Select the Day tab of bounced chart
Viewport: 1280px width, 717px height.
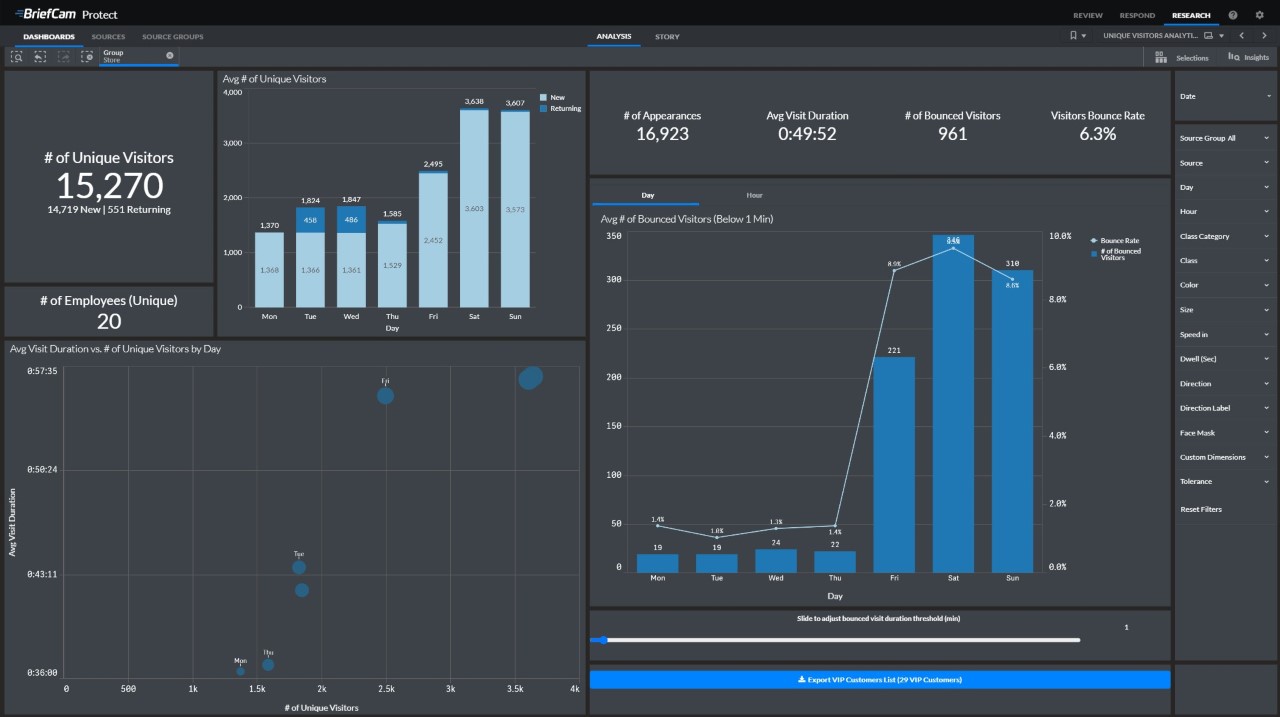[648, 195]
